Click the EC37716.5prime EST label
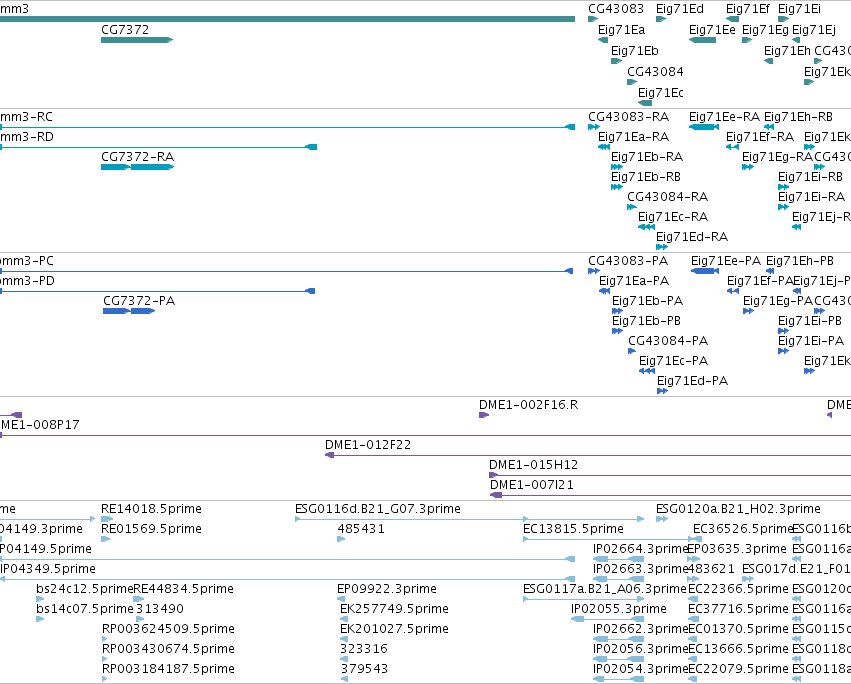The height and width of the screenshot is (684, 851). coord(738,610)
